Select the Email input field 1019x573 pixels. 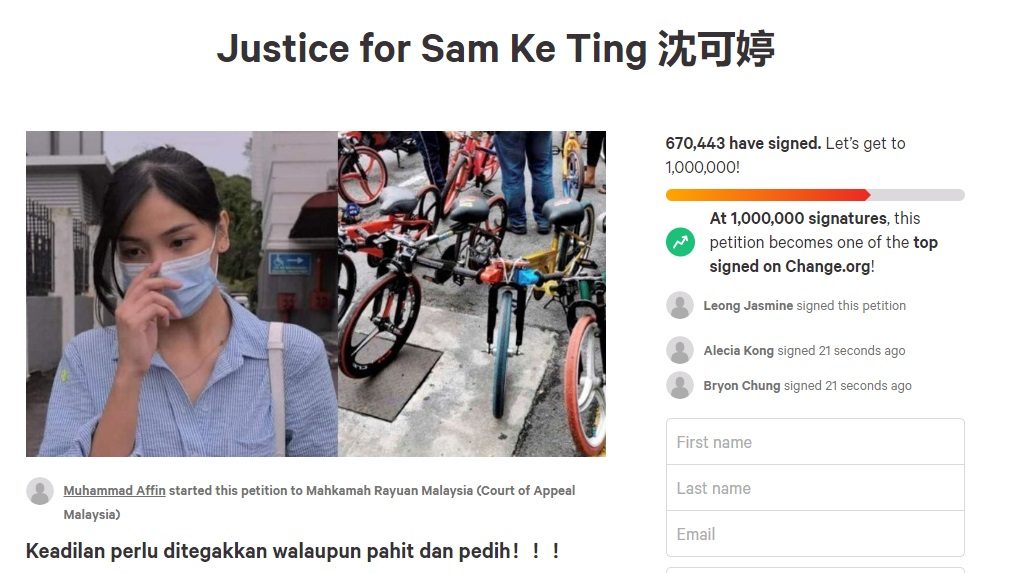click(x=815, y=534)
